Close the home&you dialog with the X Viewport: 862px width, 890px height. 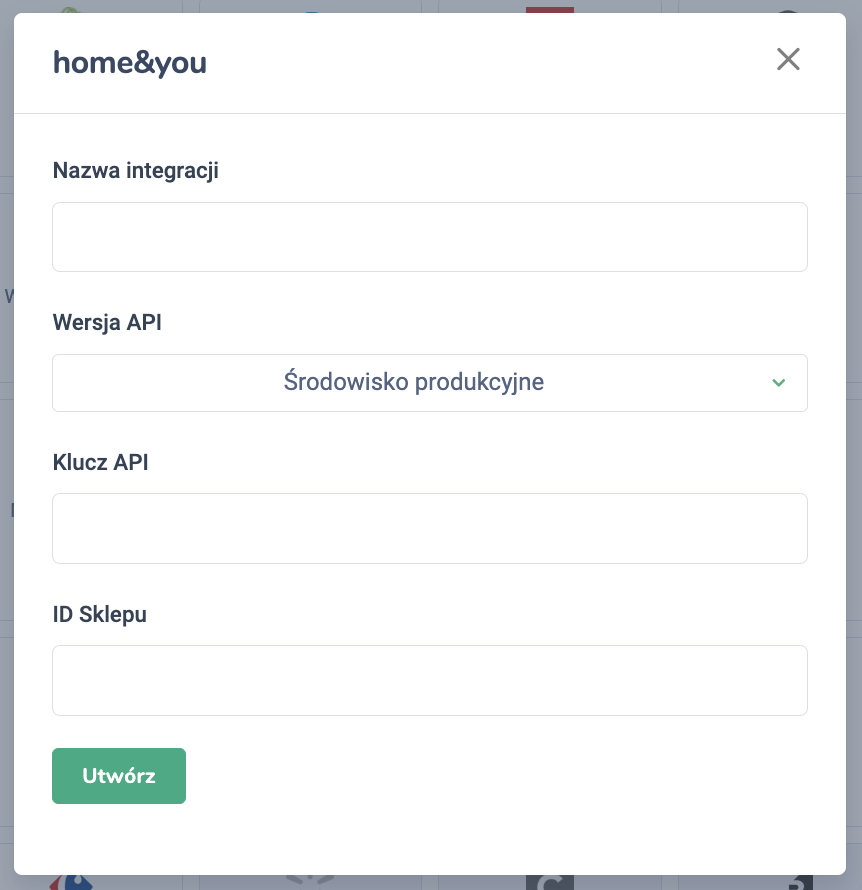pos(788,60)
